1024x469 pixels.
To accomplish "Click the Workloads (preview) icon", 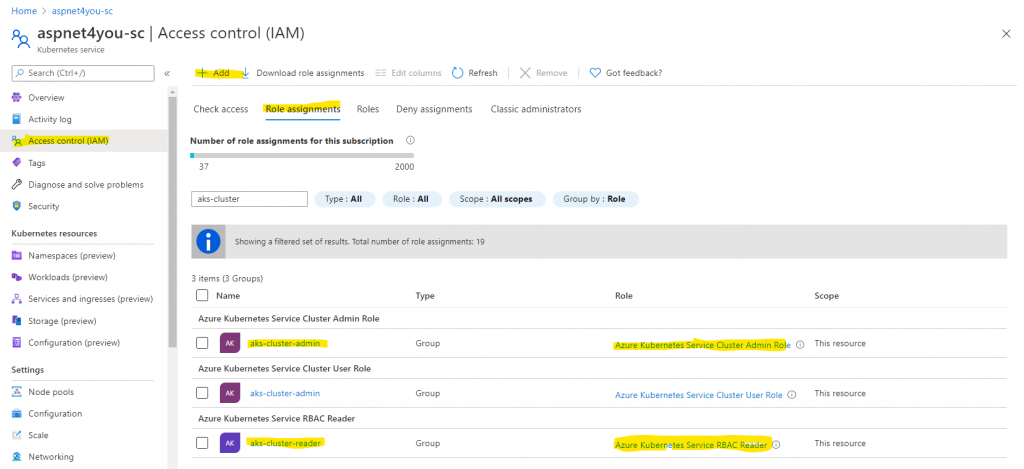I will pyautogui.click(x=17, y=277).
